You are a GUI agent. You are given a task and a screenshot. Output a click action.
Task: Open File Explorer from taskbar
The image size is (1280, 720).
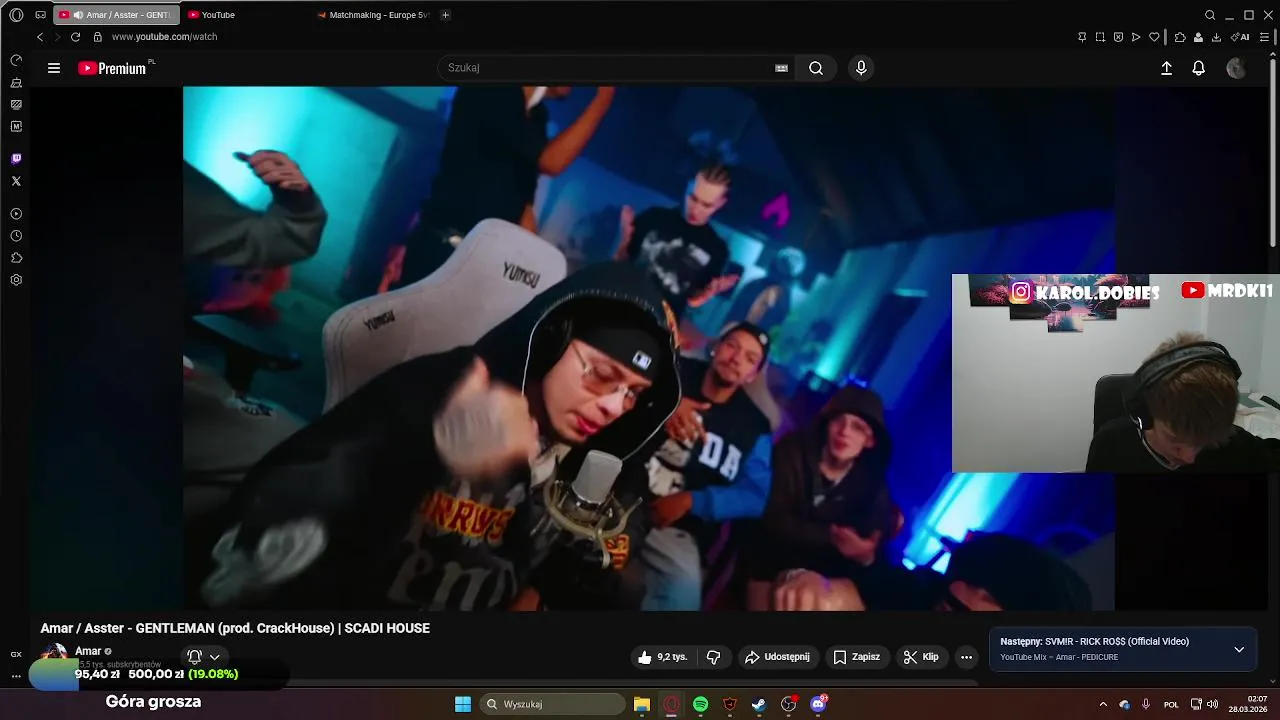pyautogui.click(x=642, y=704)
